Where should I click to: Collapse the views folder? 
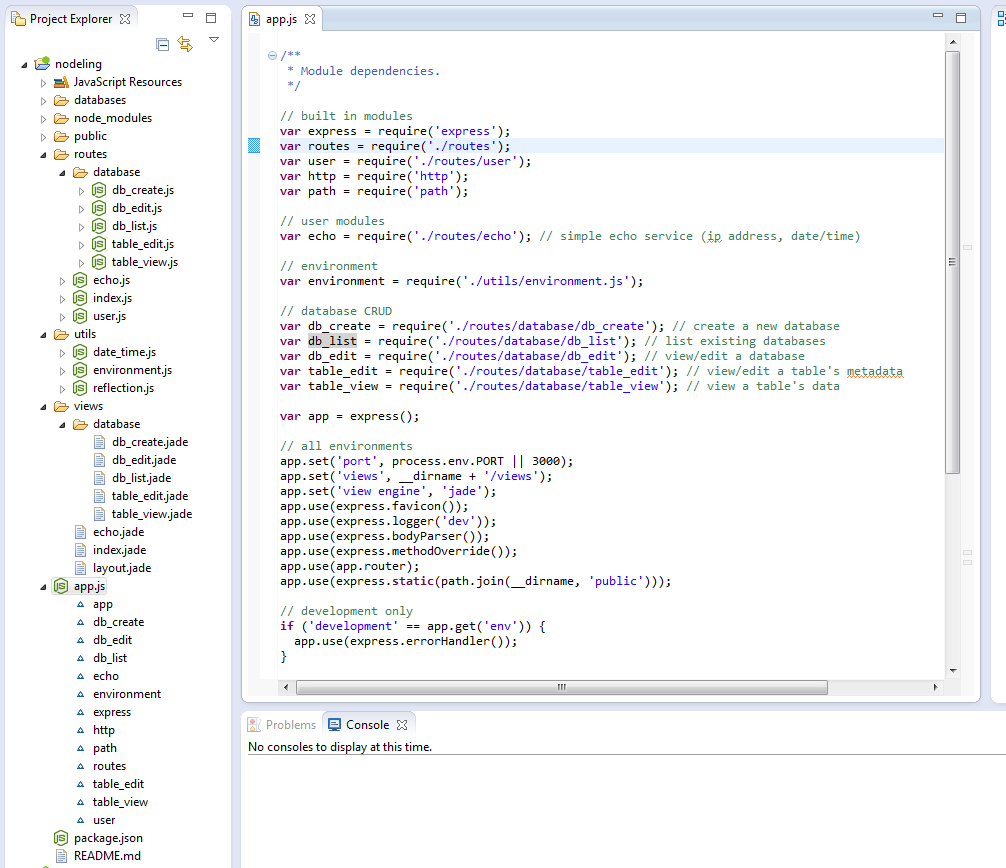(x=43, y=407)
